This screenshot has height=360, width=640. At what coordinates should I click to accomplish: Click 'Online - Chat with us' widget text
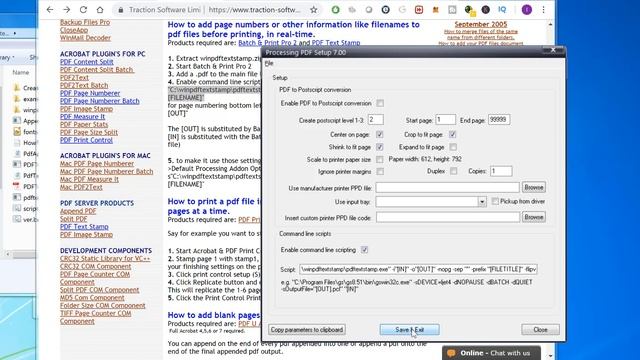pyautogui.click(x=495, y=353)
